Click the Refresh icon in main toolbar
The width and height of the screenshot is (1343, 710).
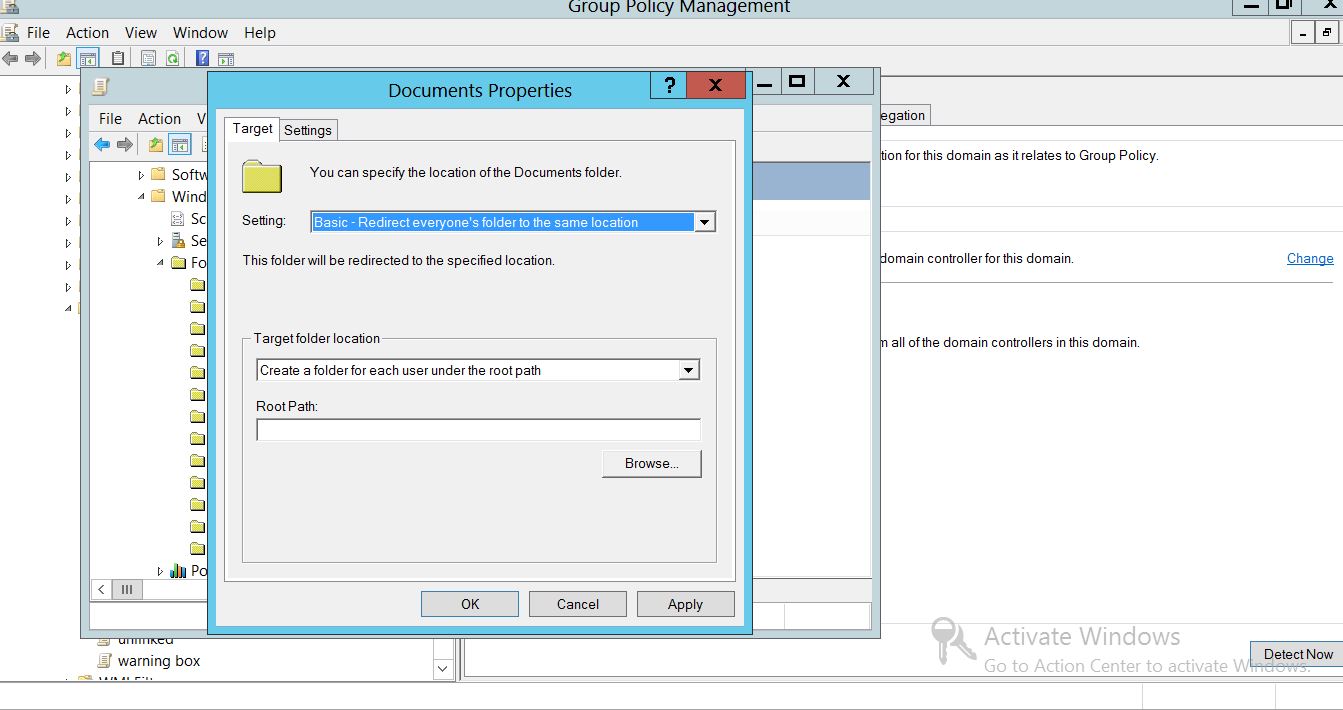pos(172,59)
